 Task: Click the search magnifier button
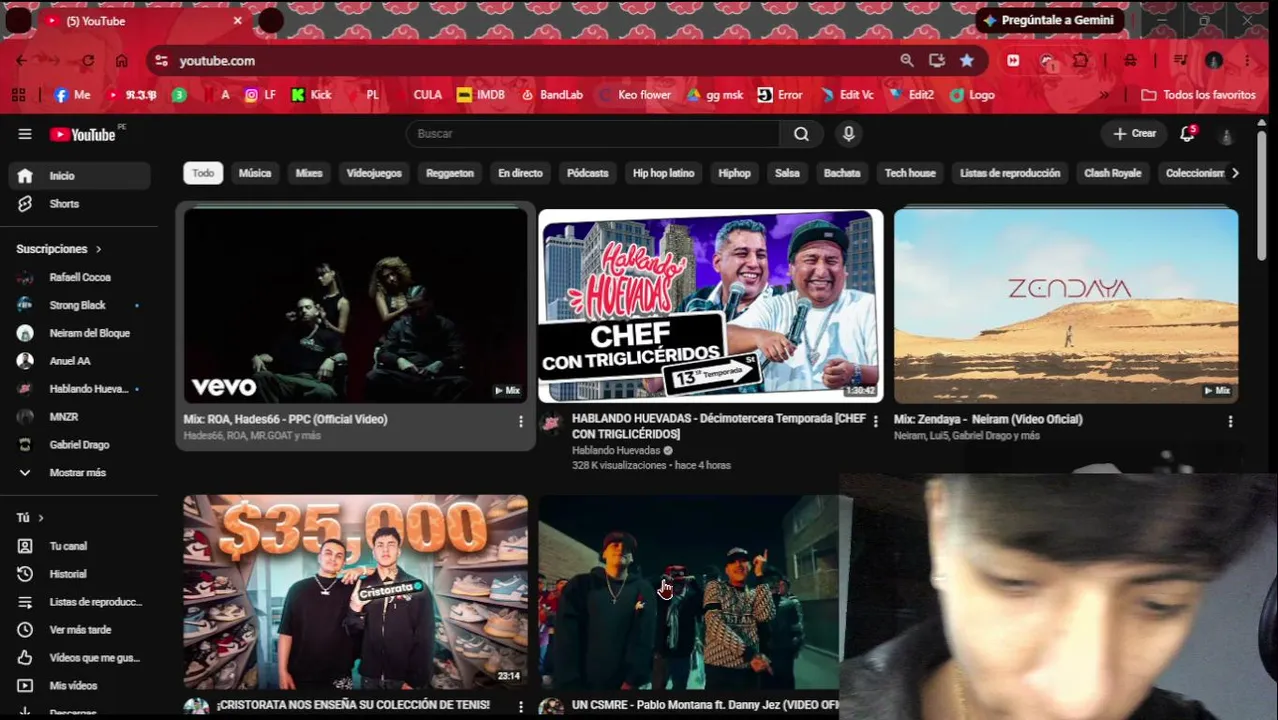click(801, 134)
